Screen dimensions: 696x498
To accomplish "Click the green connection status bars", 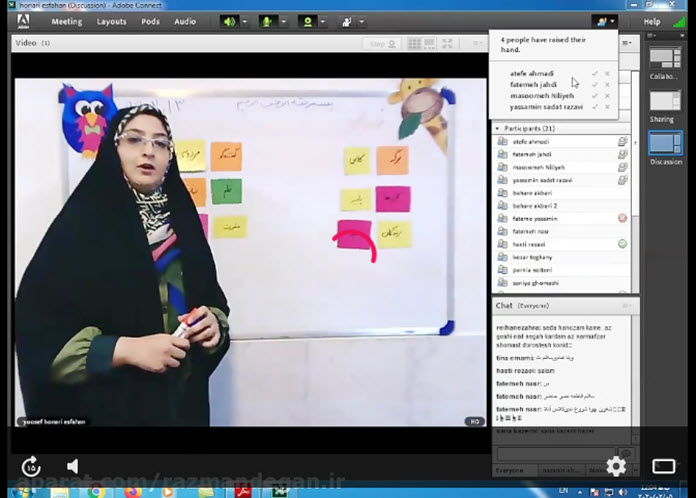I will (x=679, y=21).
